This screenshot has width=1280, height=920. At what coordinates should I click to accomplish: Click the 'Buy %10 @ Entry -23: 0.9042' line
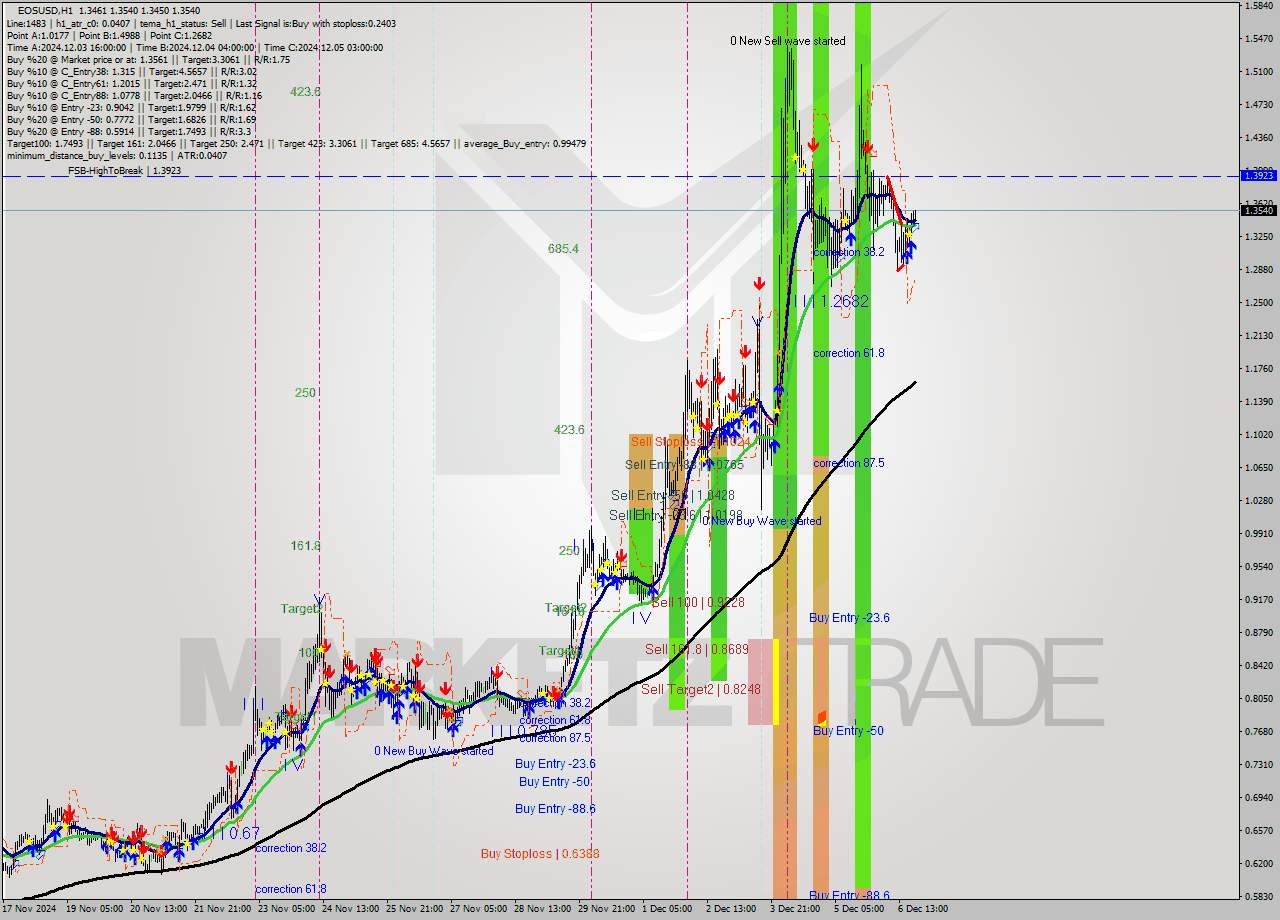131,107
